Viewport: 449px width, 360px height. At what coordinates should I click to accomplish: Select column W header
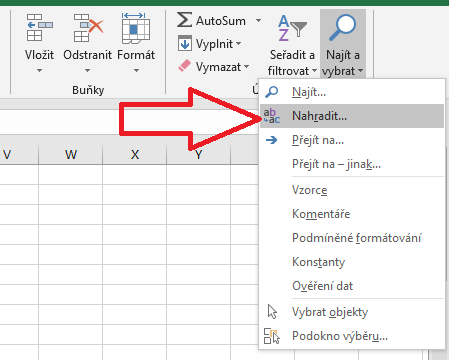coord(71,155)
